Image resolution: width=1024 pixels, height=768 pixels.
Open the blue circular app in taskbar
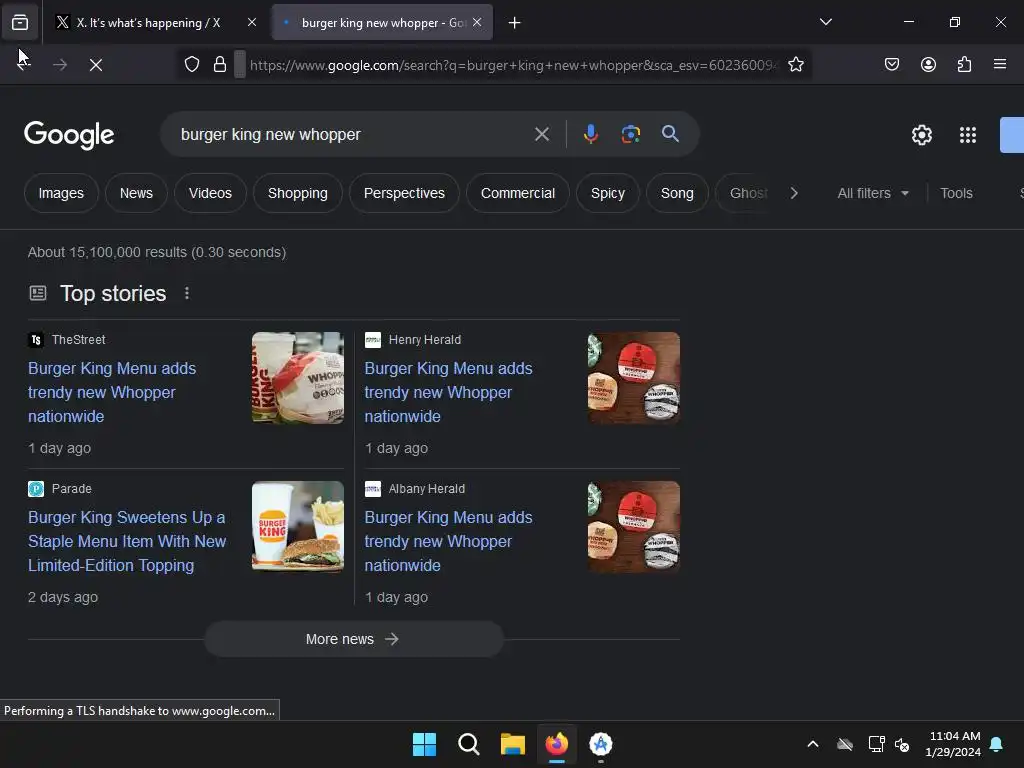click(601, 744)
